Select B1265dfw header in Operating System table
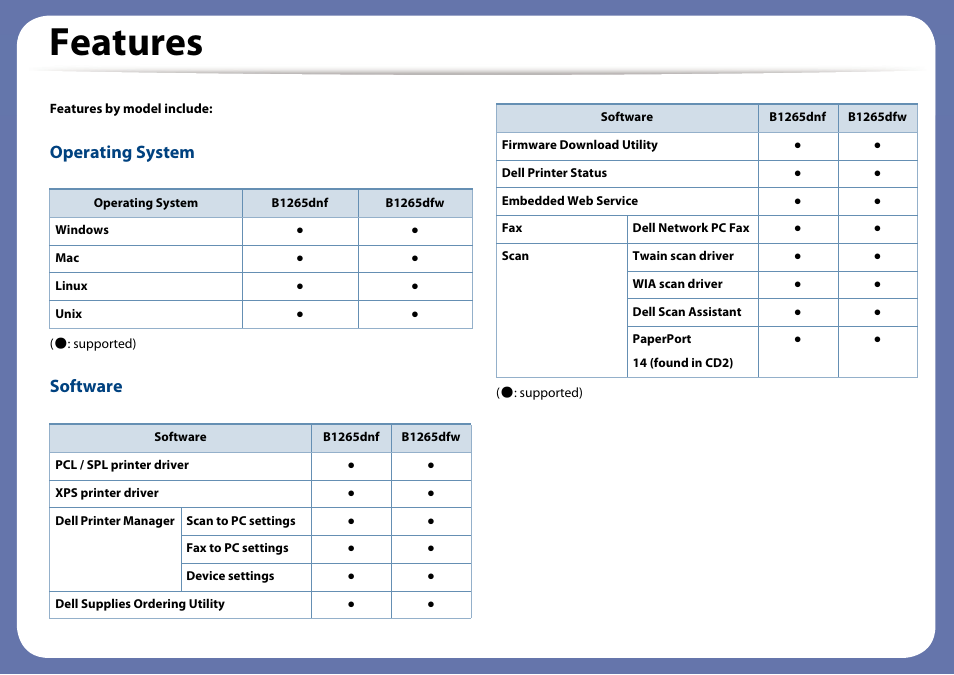 (x=414, y=203)
